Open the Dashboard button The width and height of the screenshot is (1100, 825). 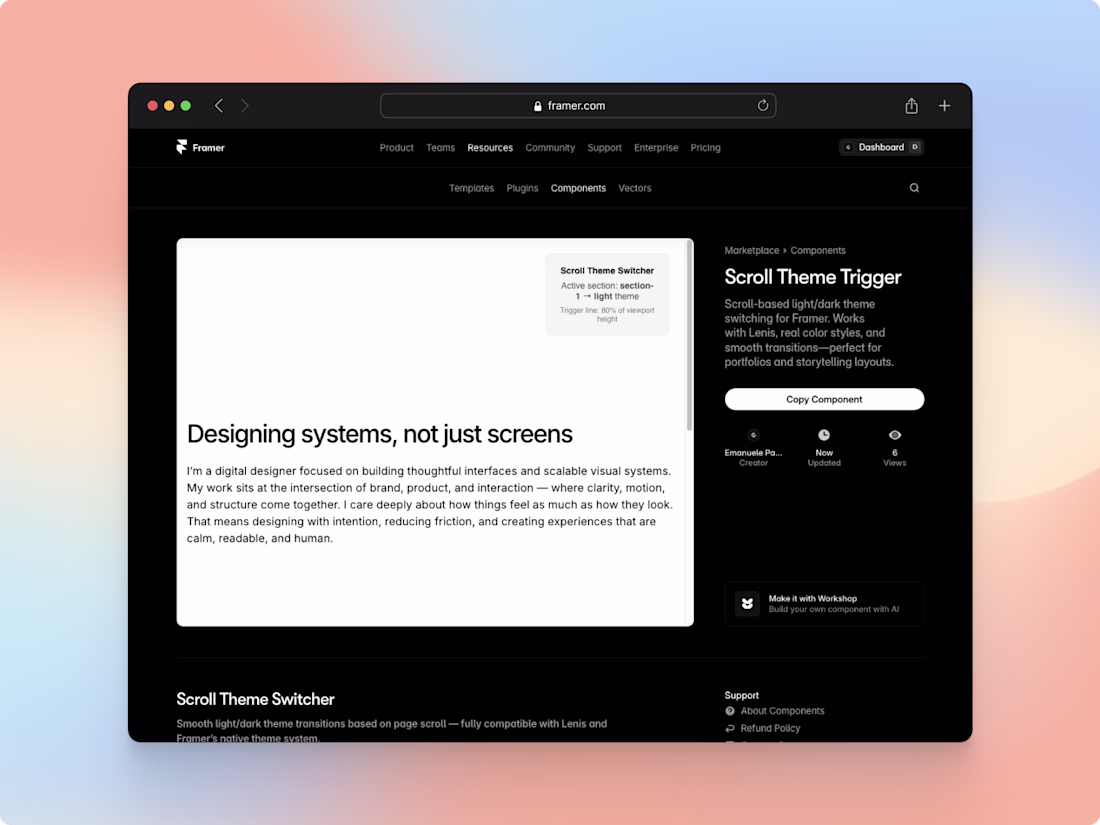[x=881, y=147]
